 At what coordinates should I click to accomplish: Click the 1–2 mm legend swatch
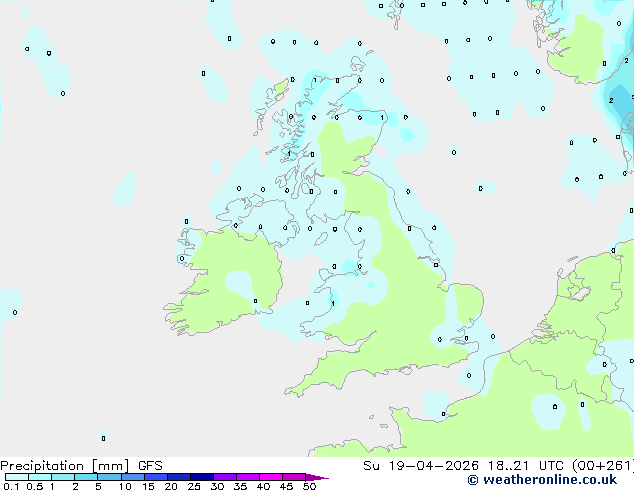(x=63, y=477)
